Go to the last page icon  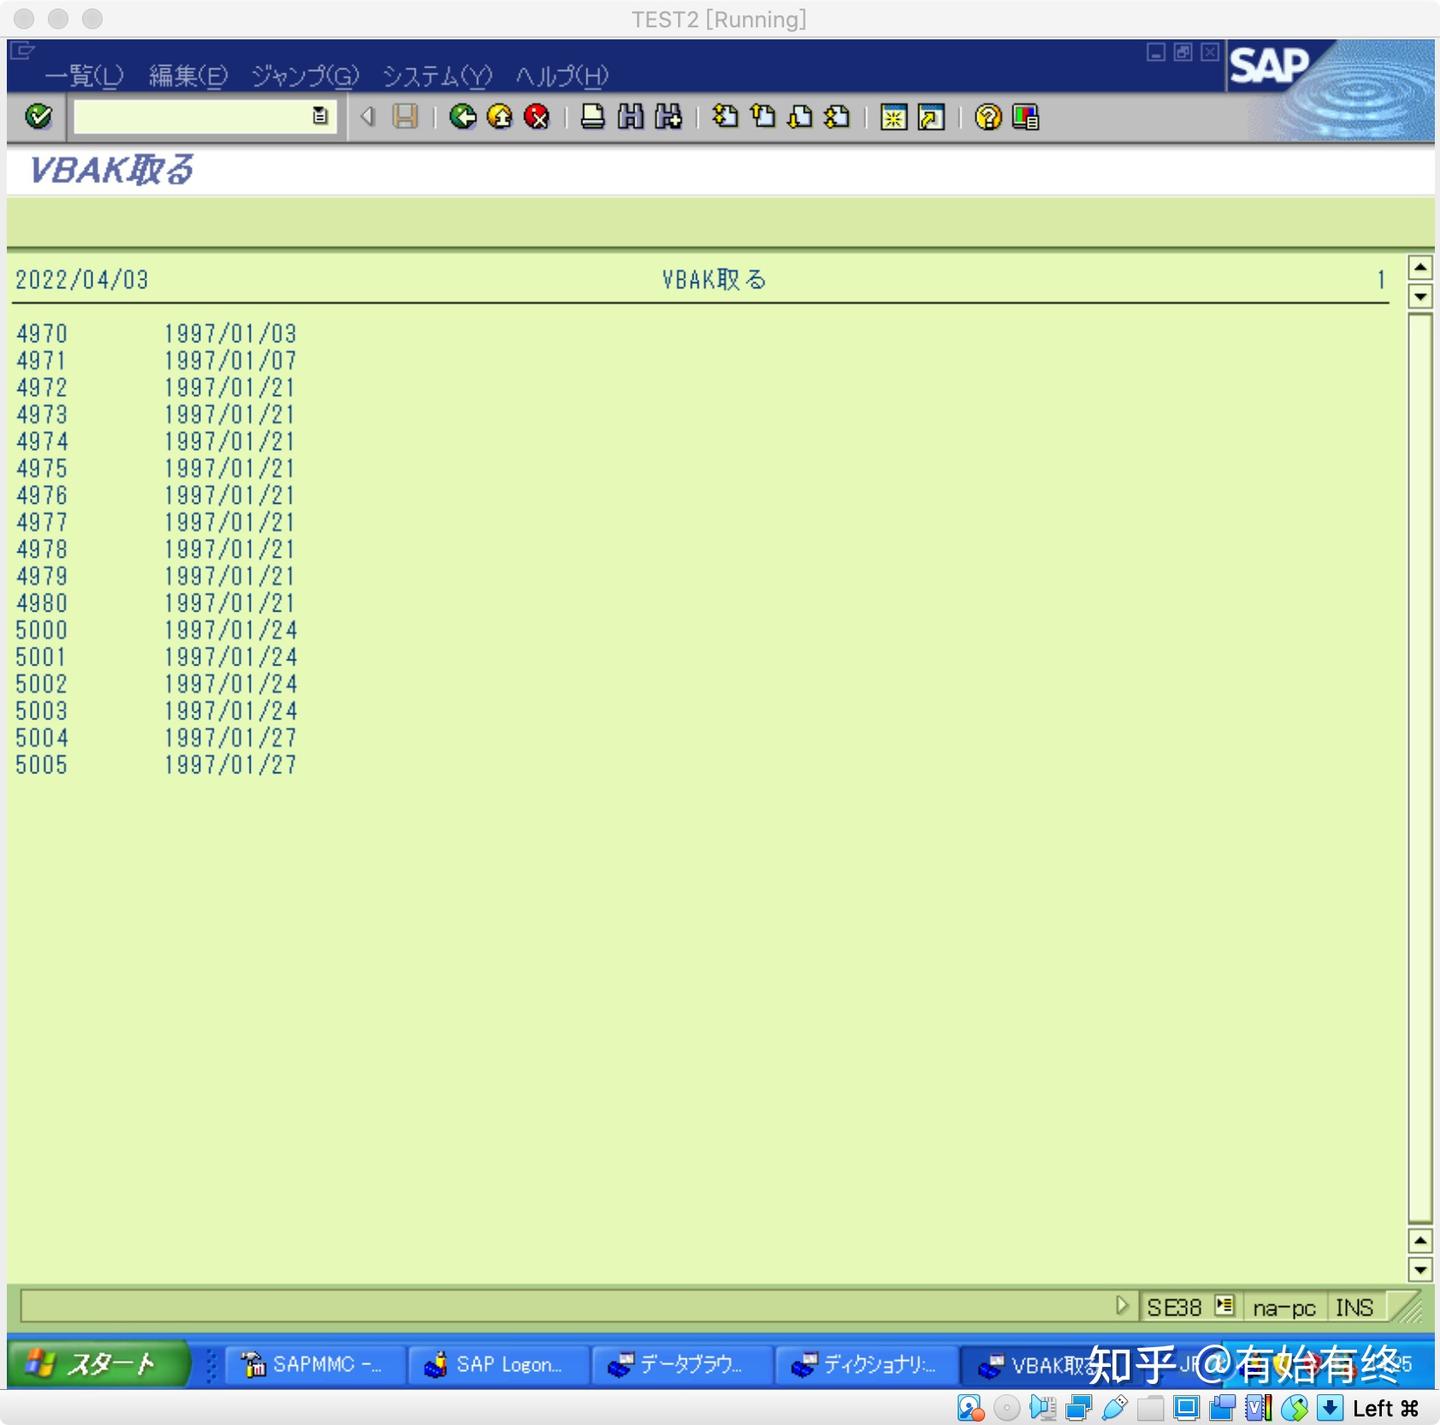[x=838, y=117]
